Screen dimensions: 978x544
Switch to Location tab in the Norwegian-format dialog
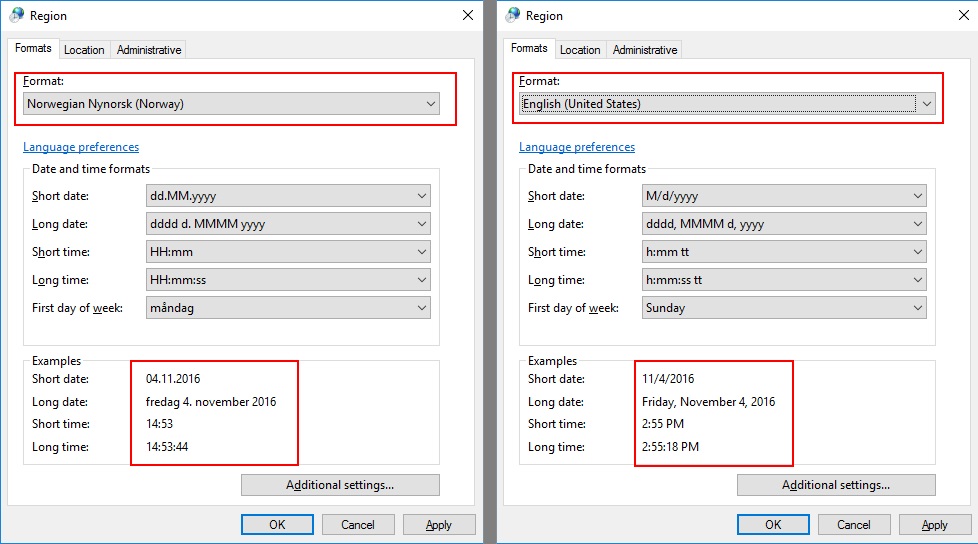click(84, 50)
